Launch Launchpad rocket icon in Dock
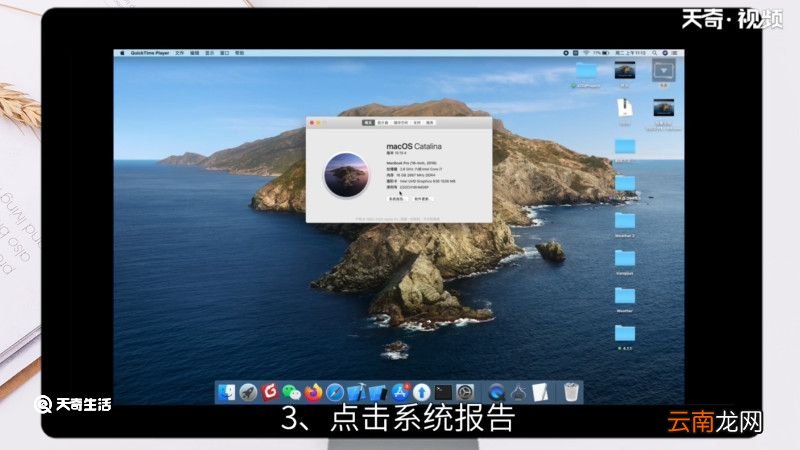This screenshot has width=800, height=450. coord(248,392)
